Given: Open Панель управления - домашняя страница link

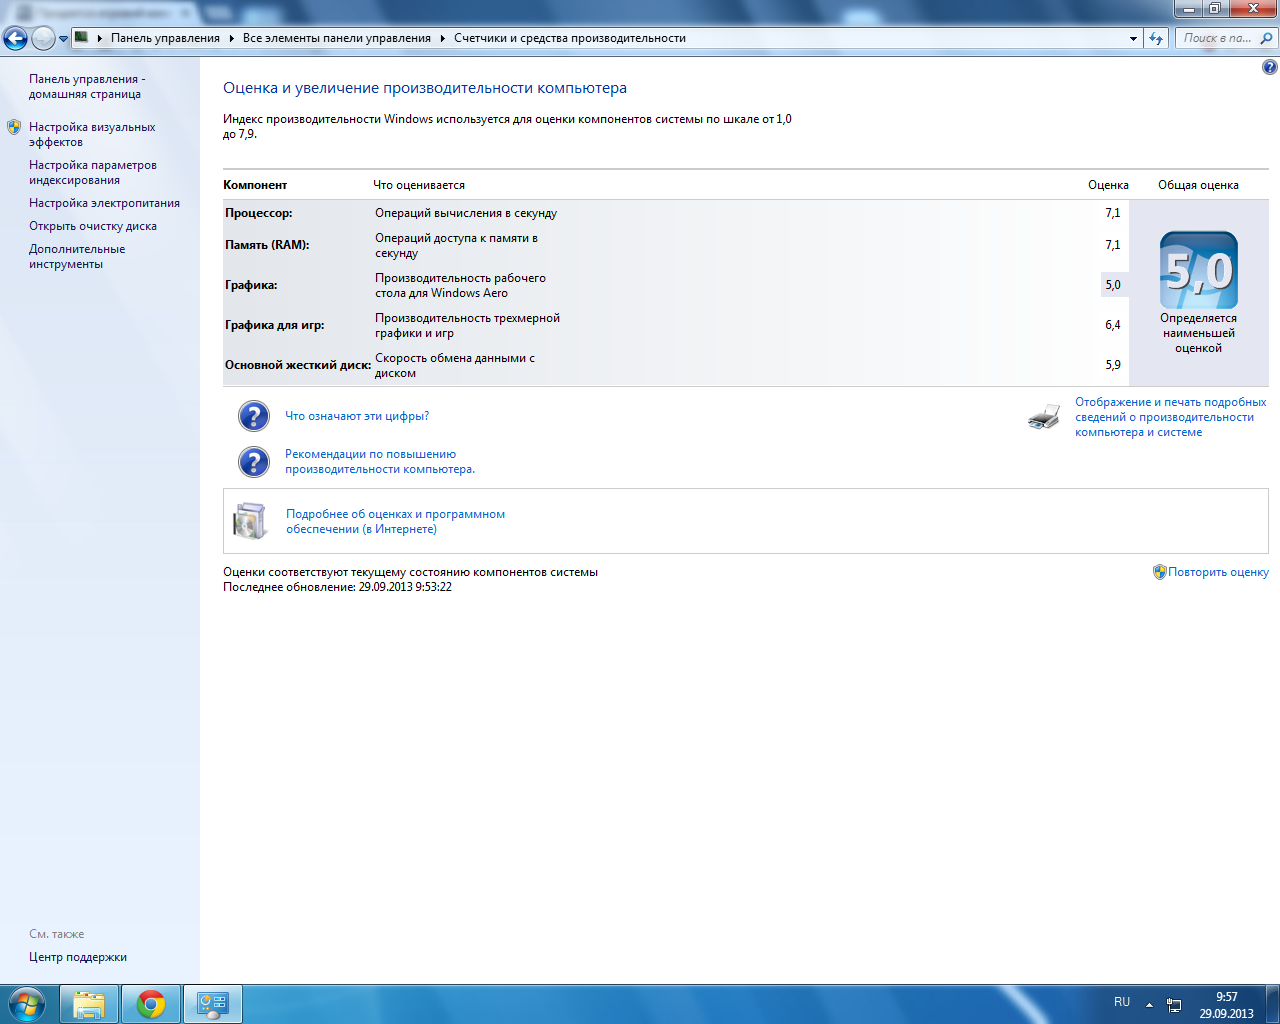Looking at the screenshot, I should (x=87, y=86).
